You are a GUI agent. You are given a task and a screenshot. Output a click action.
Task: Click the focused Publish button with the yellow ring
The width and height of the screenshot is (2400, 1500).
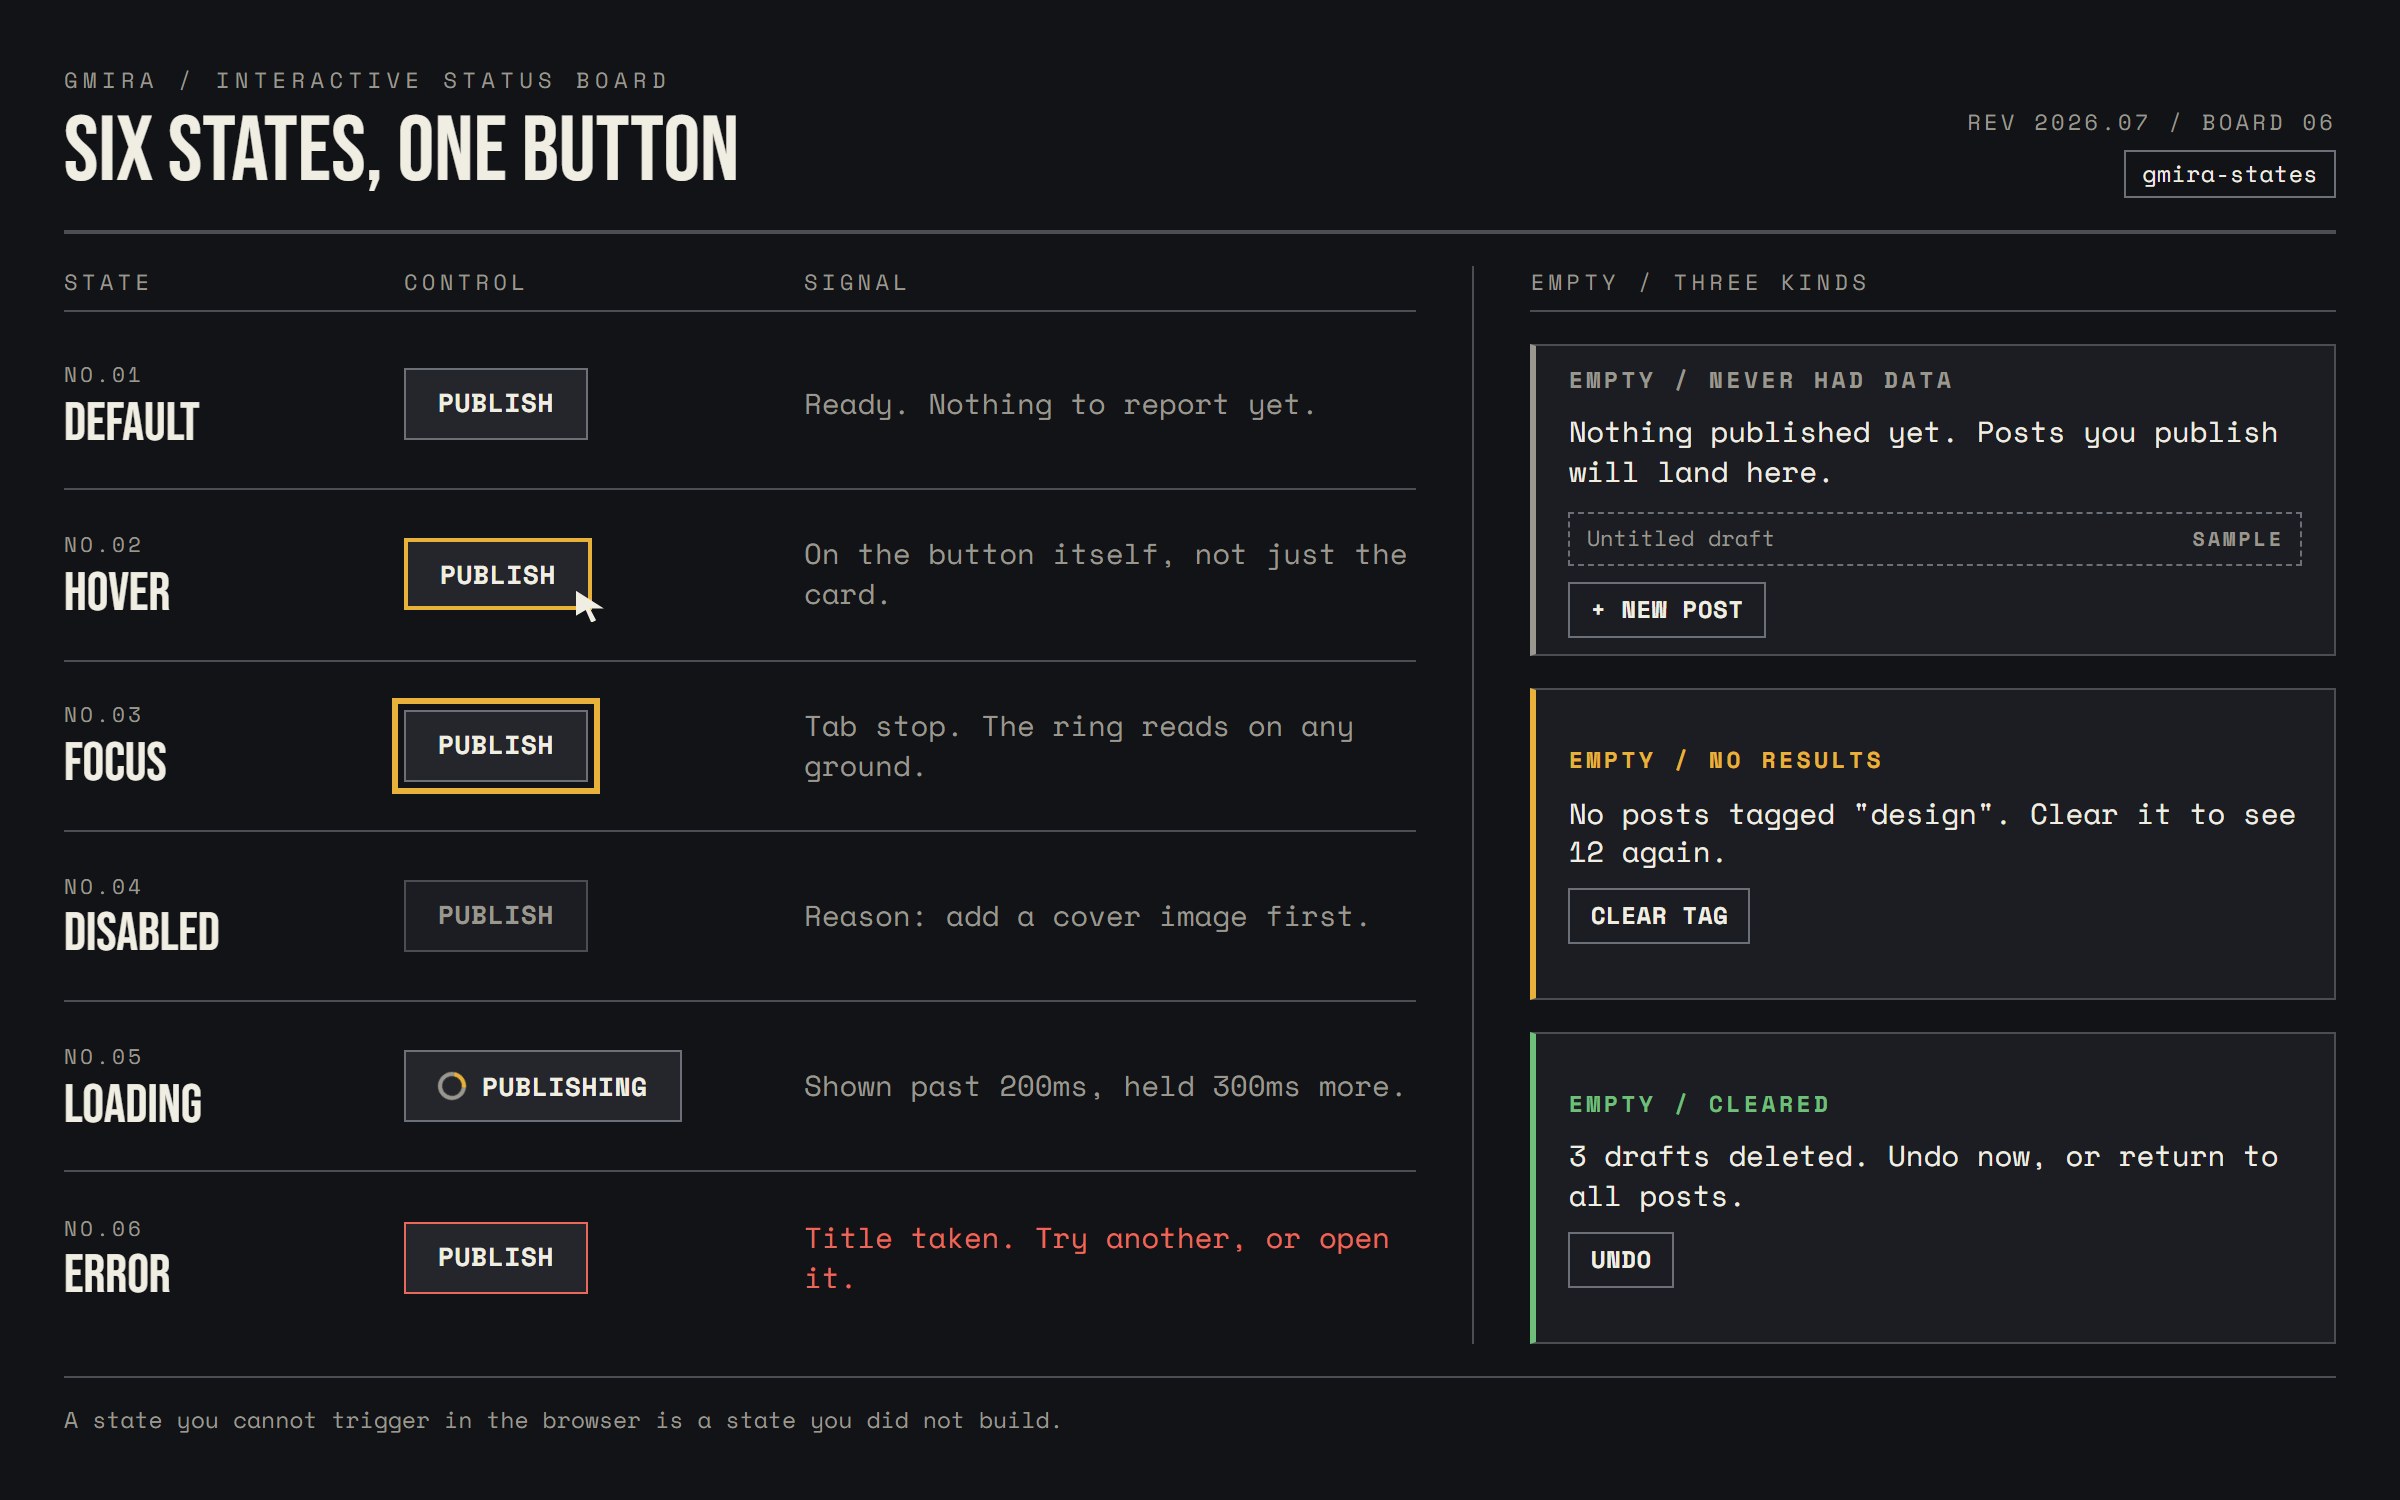[495, 746]
